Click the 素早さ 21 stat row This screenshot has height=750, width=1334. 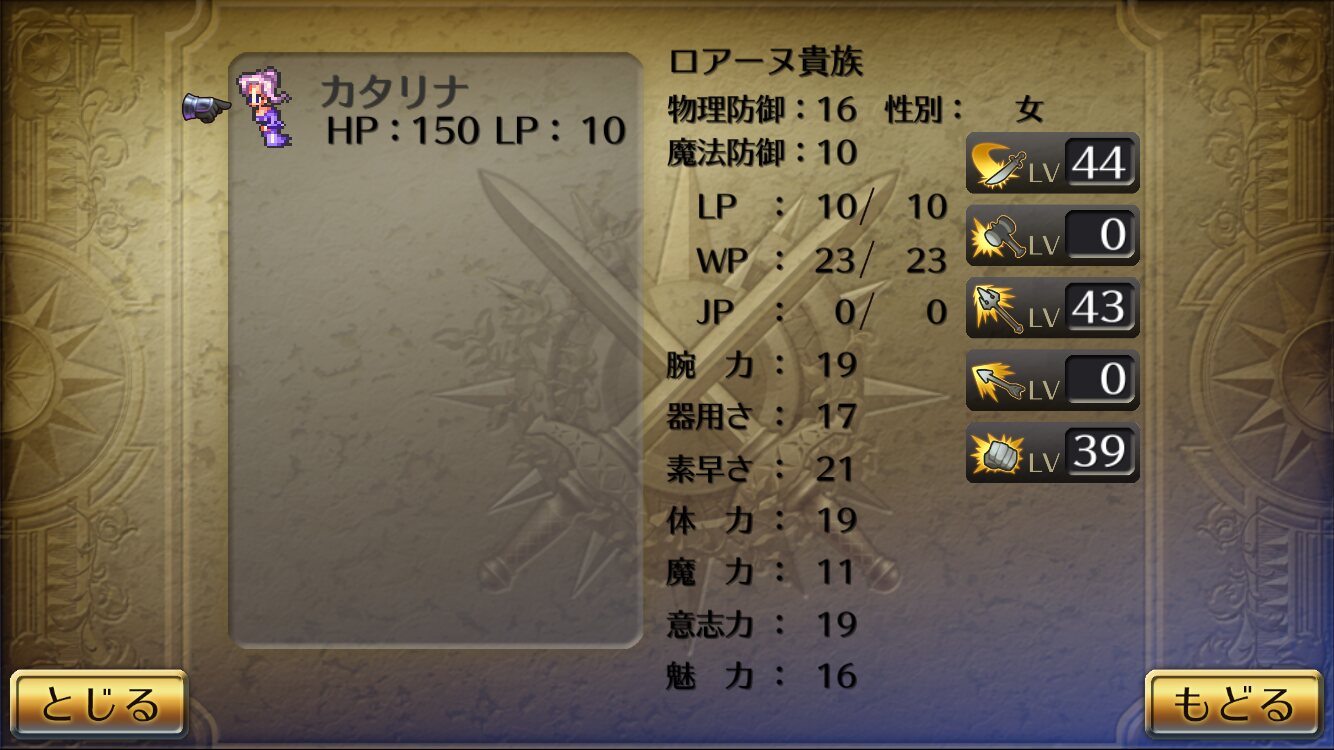761,468
